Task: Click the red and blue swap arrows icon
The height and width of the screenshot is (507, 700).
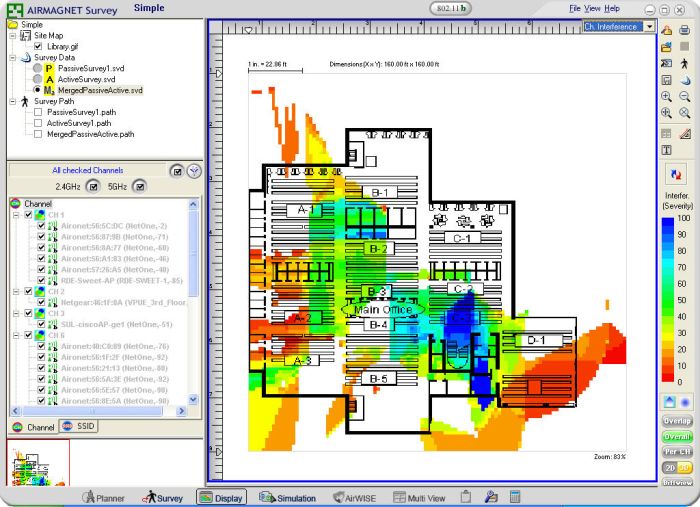Action: (x=676, y=175)
